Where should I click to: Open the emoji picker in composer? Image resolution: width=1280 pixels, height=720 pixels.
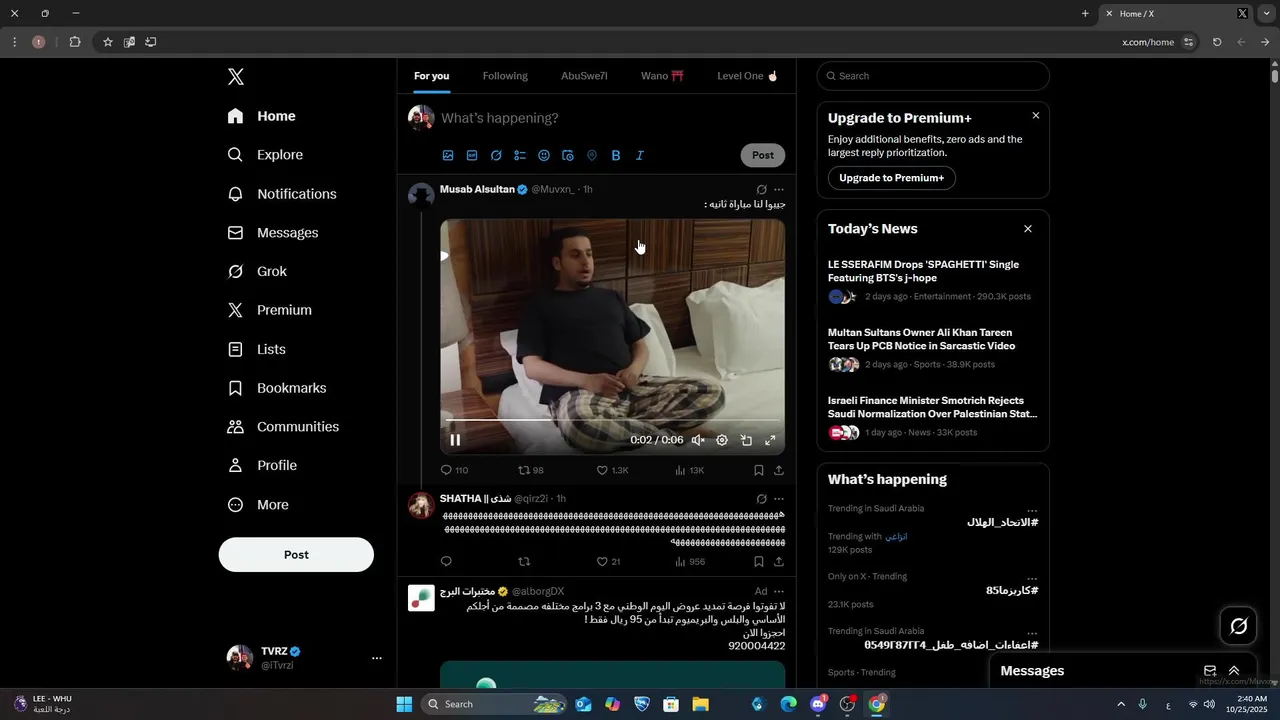tap(544, 156)
